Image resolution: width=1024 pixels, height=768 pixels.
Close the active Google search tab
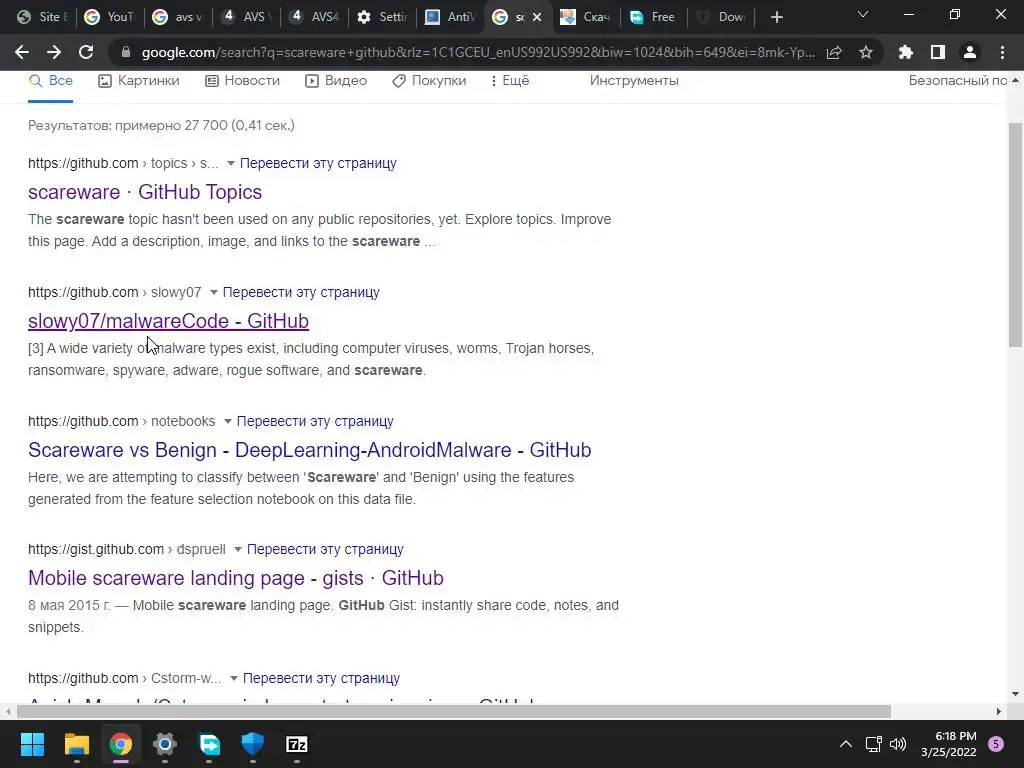tap(537, 17)
